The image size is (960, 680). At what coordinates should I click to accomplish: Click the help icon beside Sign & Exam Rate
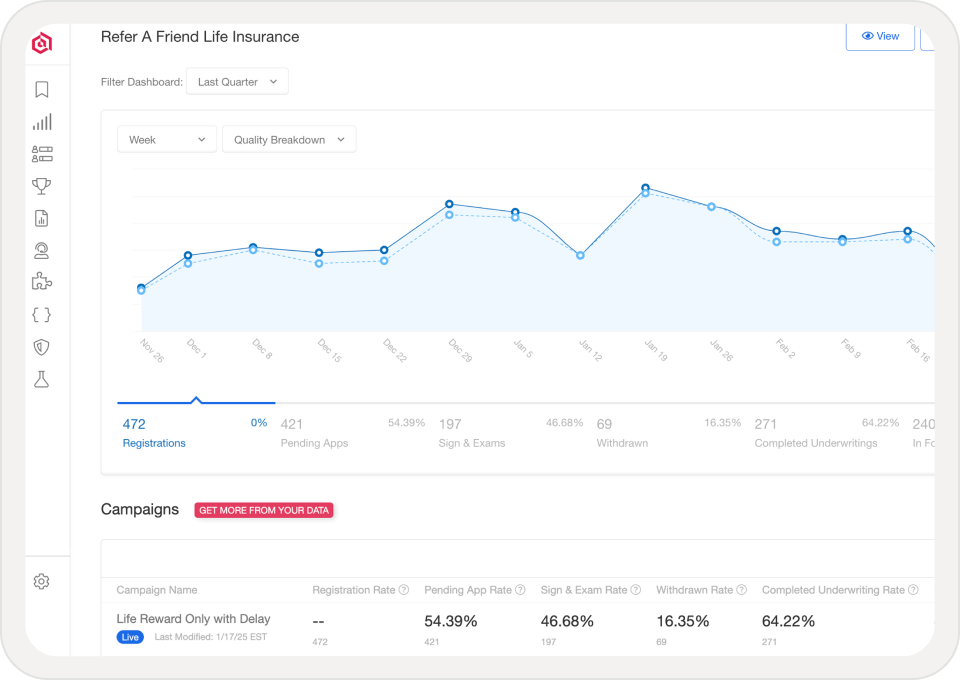pos(636,589)
